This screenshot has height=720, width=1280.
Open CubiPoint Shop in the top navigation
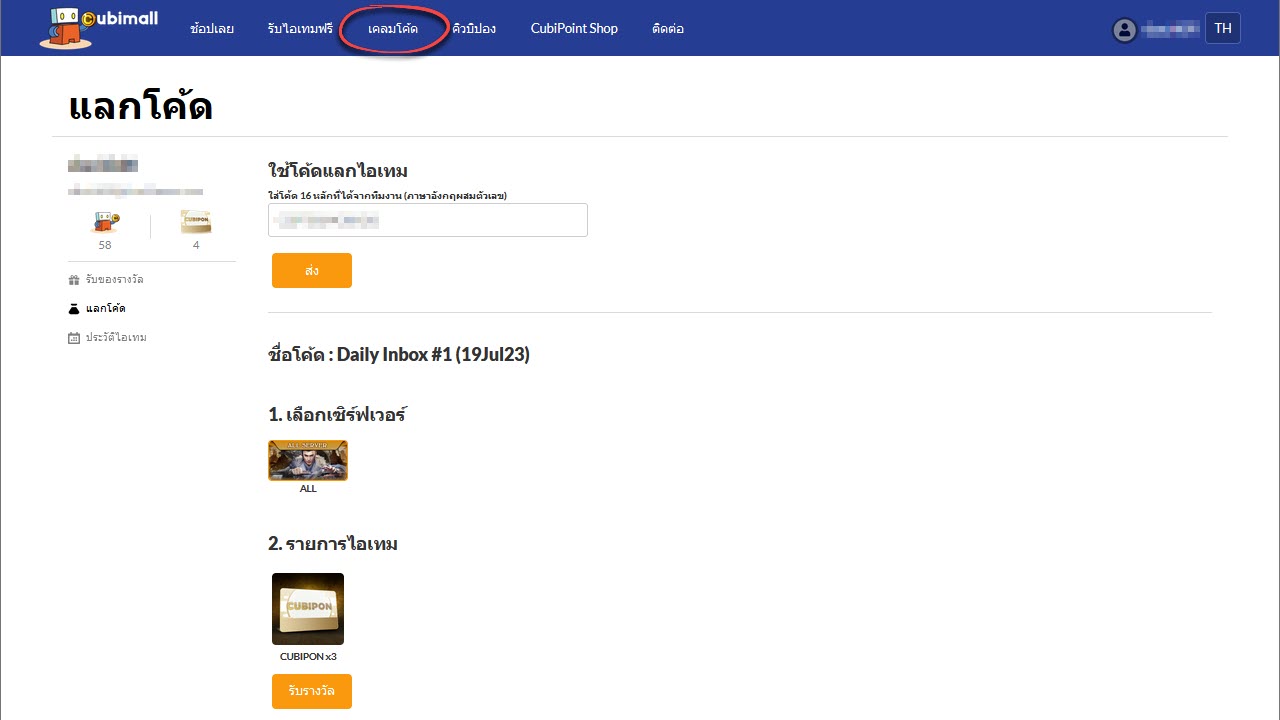click(574, 28)
